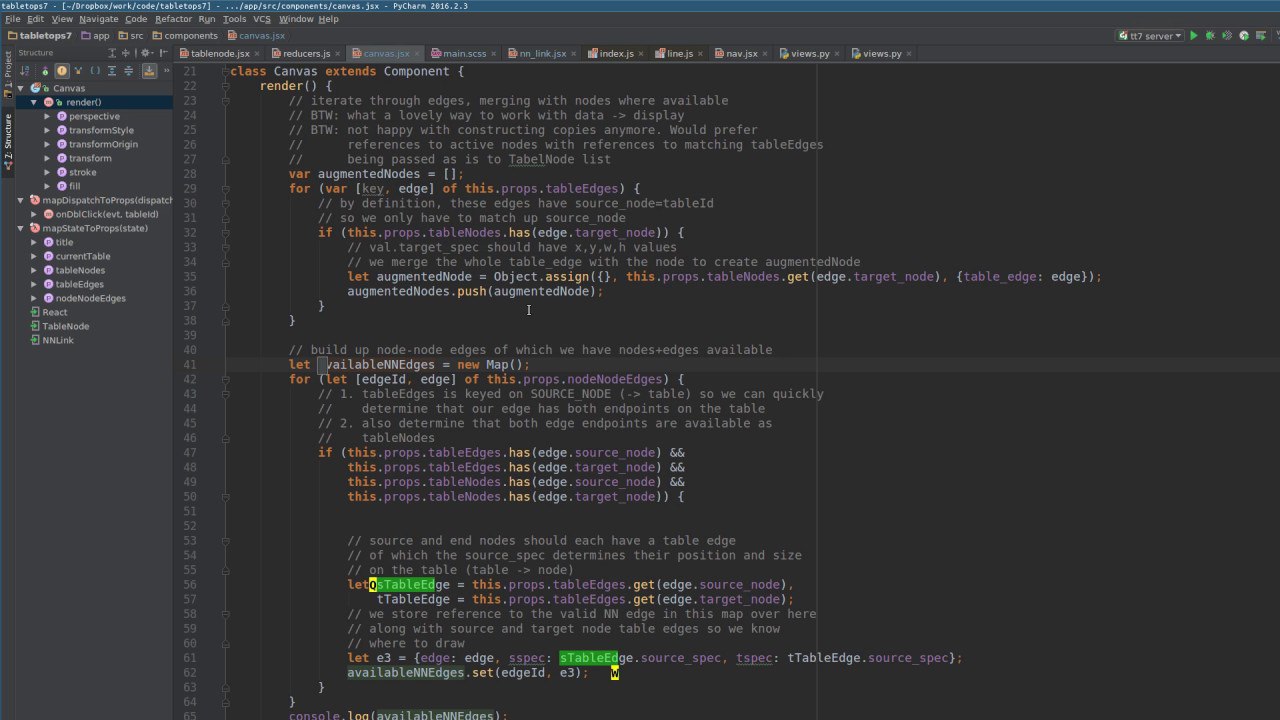1280x720 pixels.
Task: Open the Help menu
Action: point(328,19)
